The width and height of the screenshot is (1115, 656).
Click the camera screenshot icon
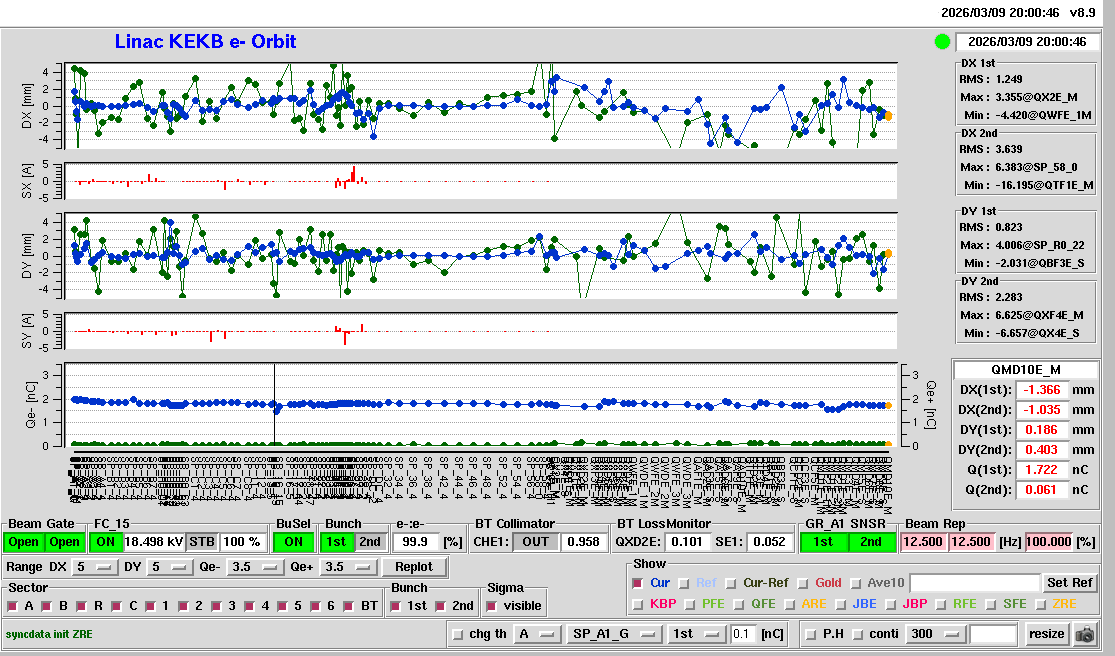point(1084,634)
